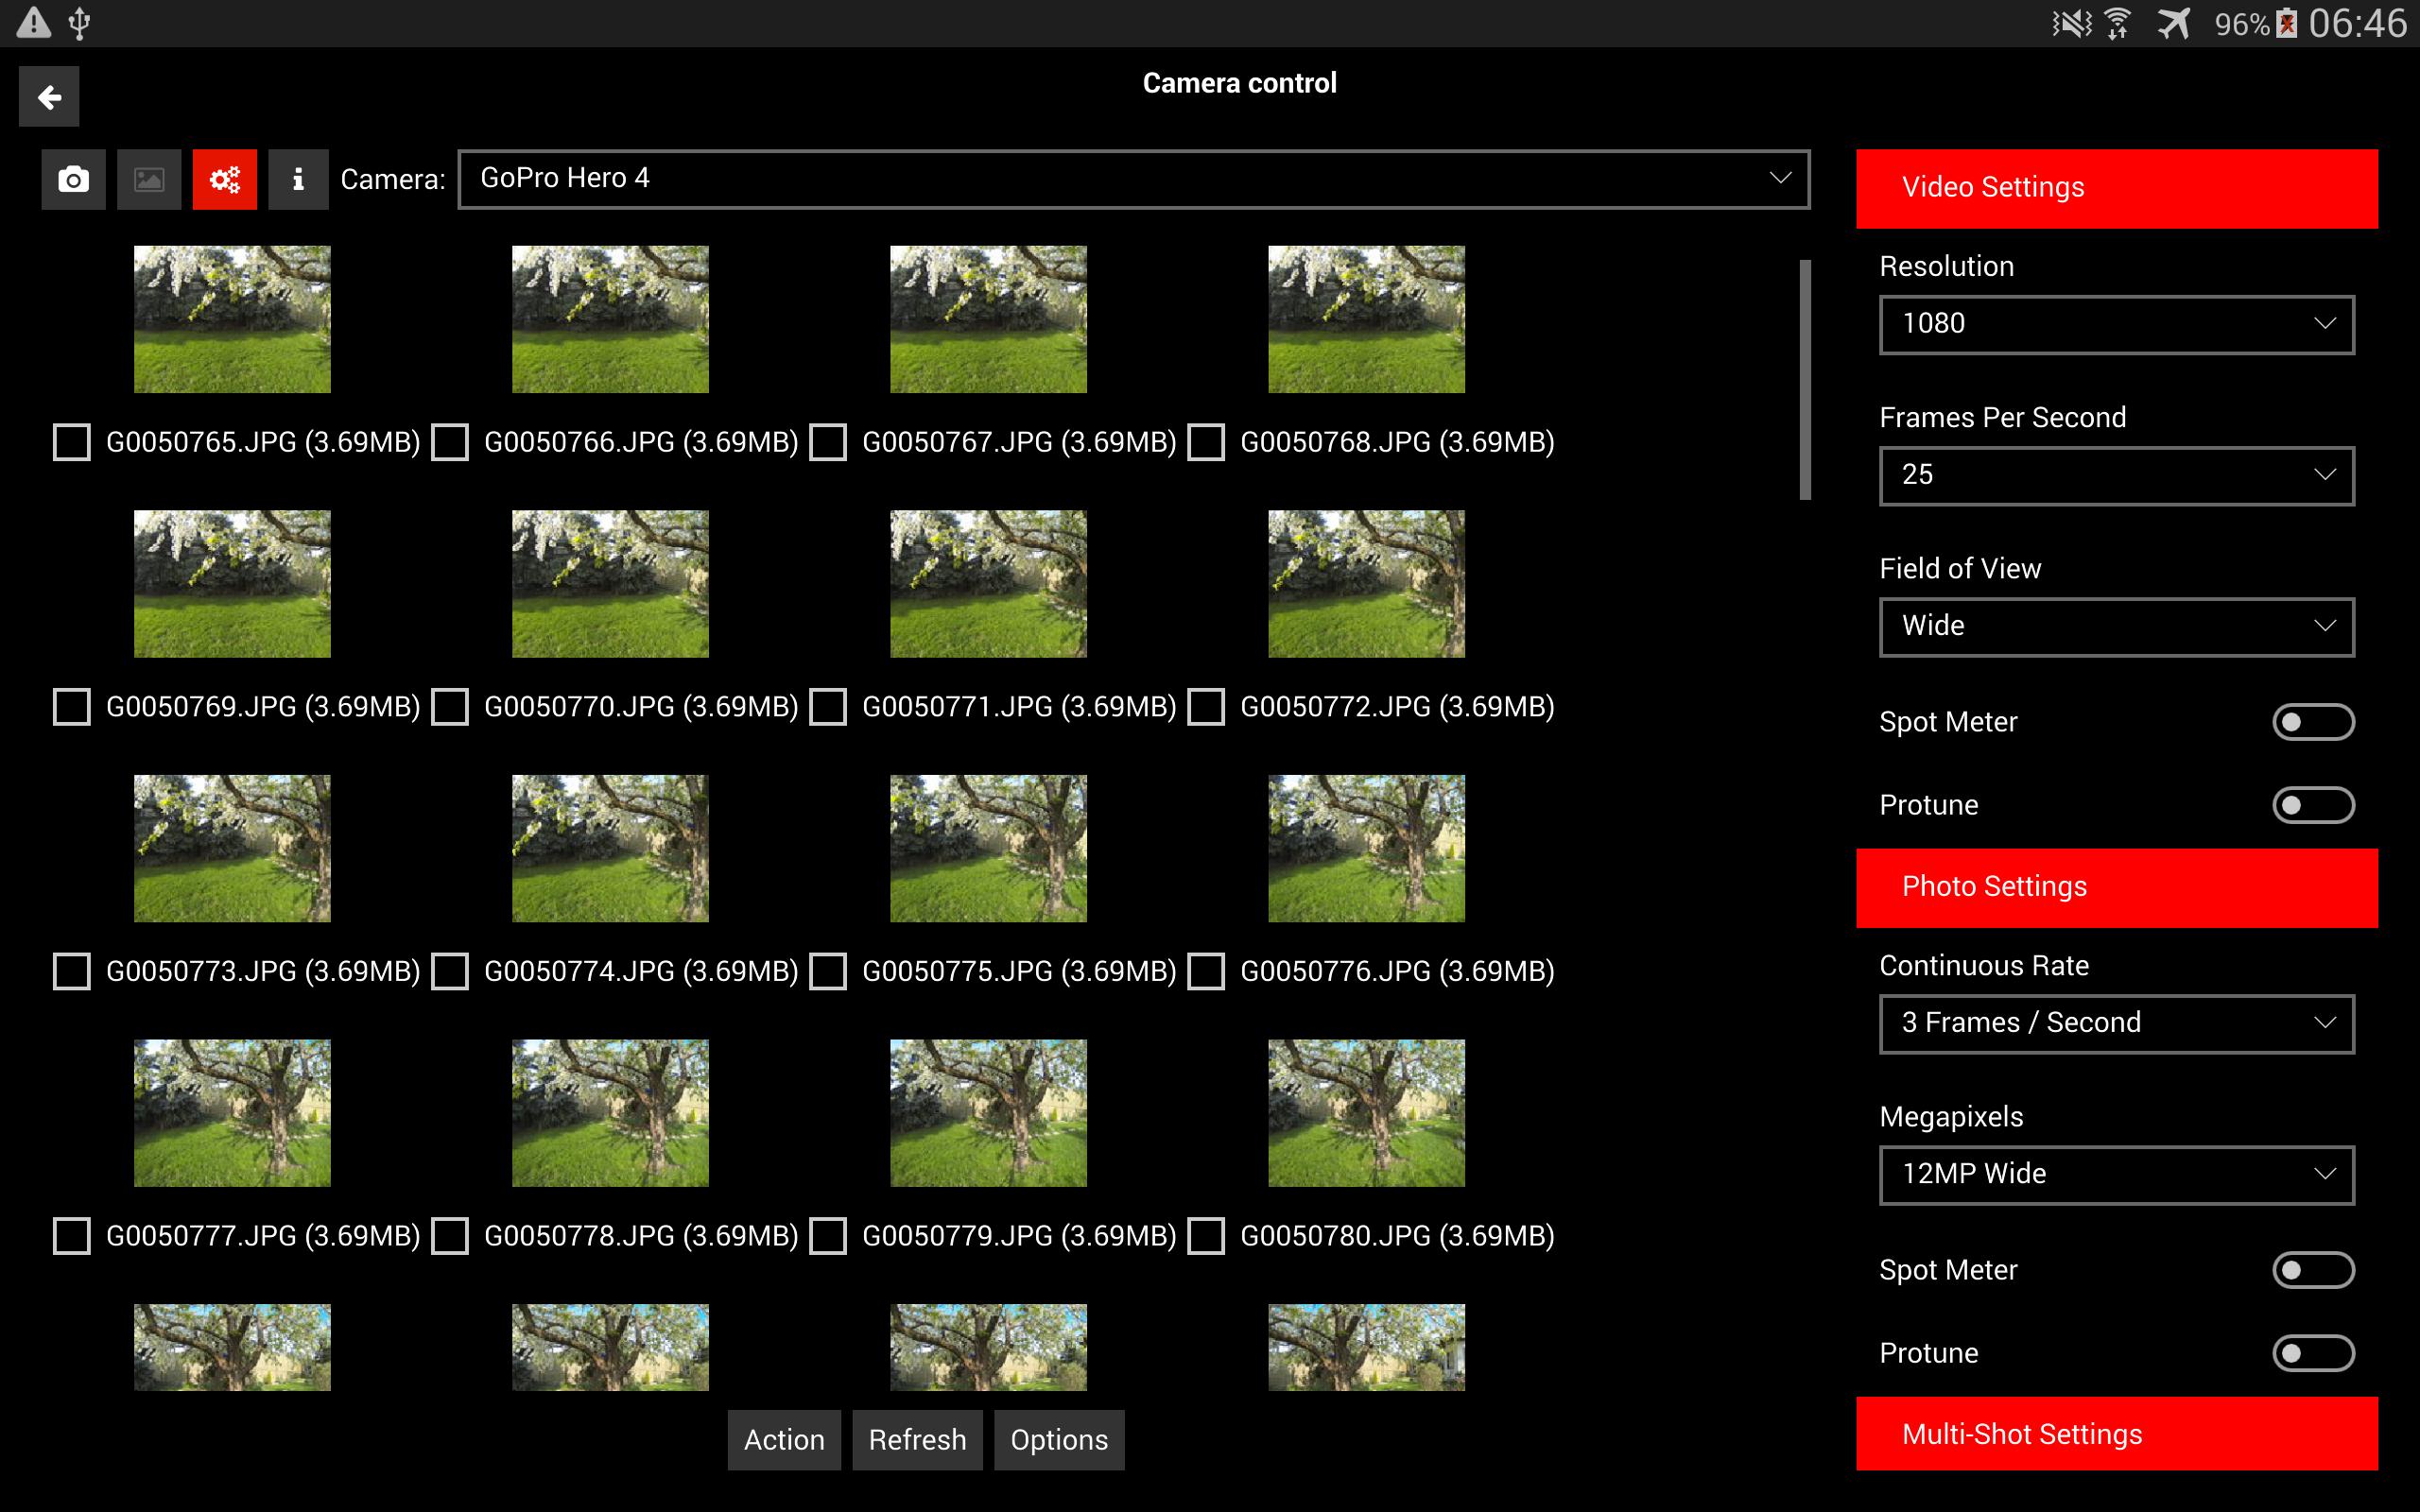Viewport: 2420px width, 1512px height.
Task: Check the box for G0050766.JPG
Action: pyautogui.click(x=450, y=442)
